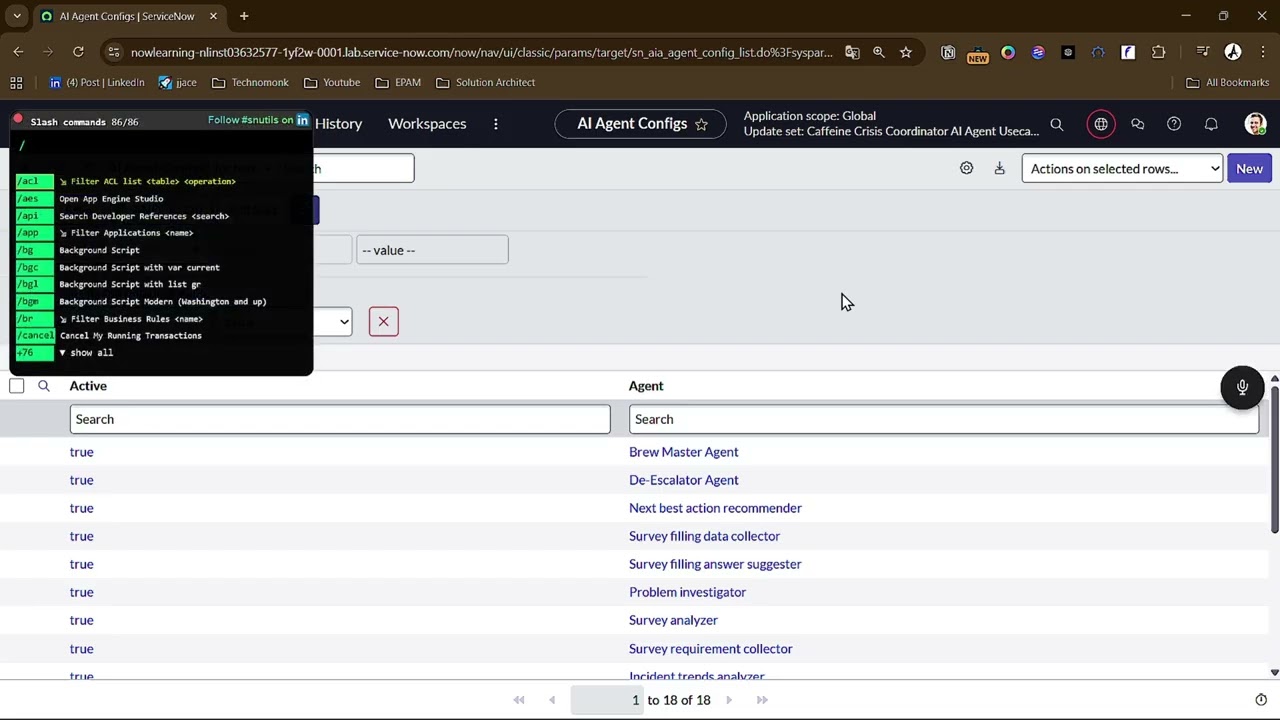The image size is (1280, 720).
Task: Click the vertical scrollbar of the list
Action: pyautogui.click(x=1274, y=459)
